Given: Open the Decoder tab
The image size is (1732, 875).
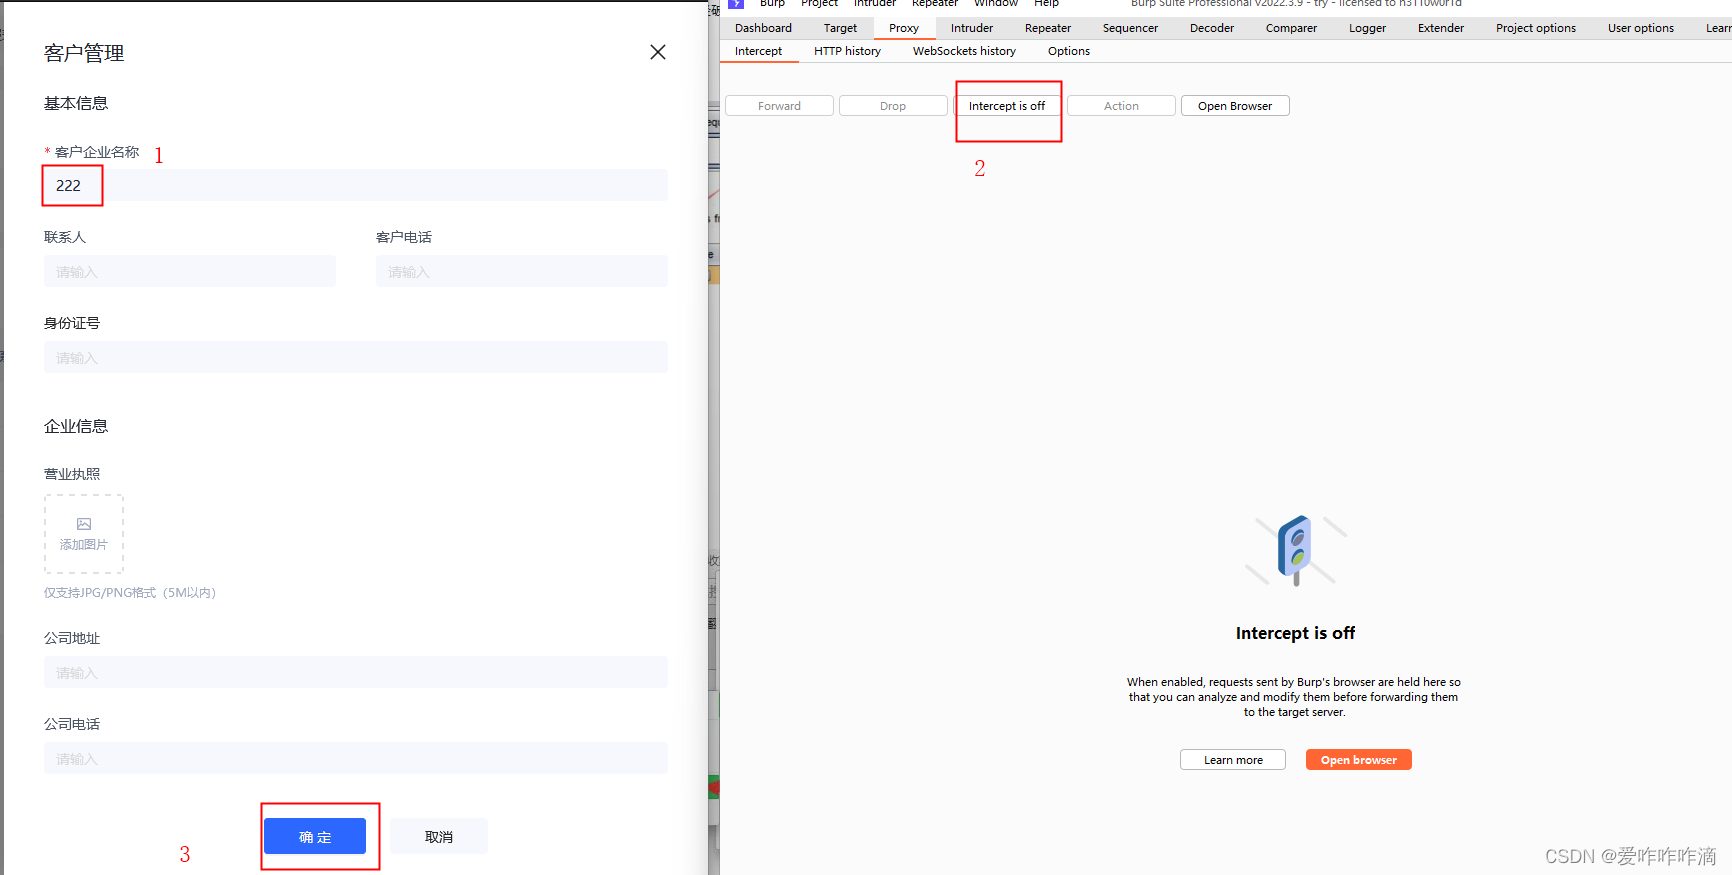Looking at the screenshot, I should click(x=1212, y=28).
